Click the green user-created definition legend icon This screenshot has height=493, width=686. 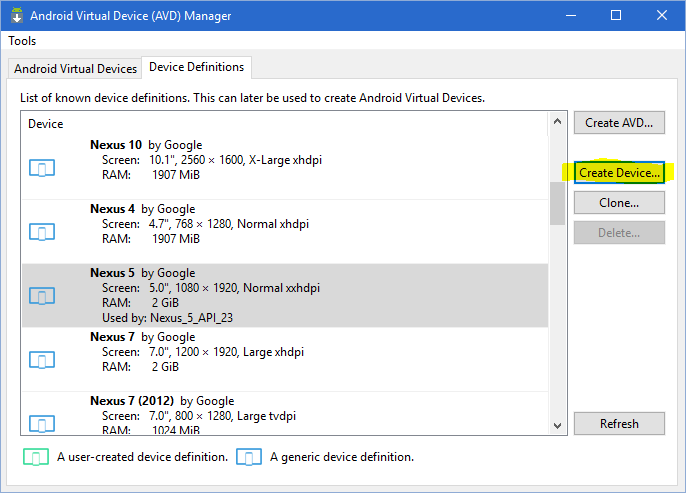click(x=37, y=457)
